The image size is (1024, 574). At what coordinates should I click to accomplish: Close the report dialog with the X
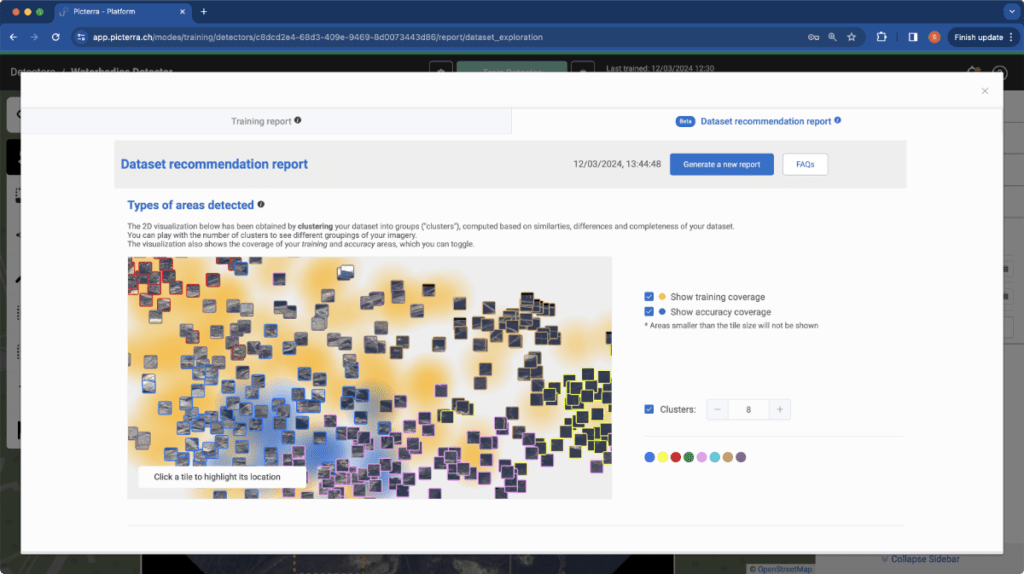click(x=984, y=91)
